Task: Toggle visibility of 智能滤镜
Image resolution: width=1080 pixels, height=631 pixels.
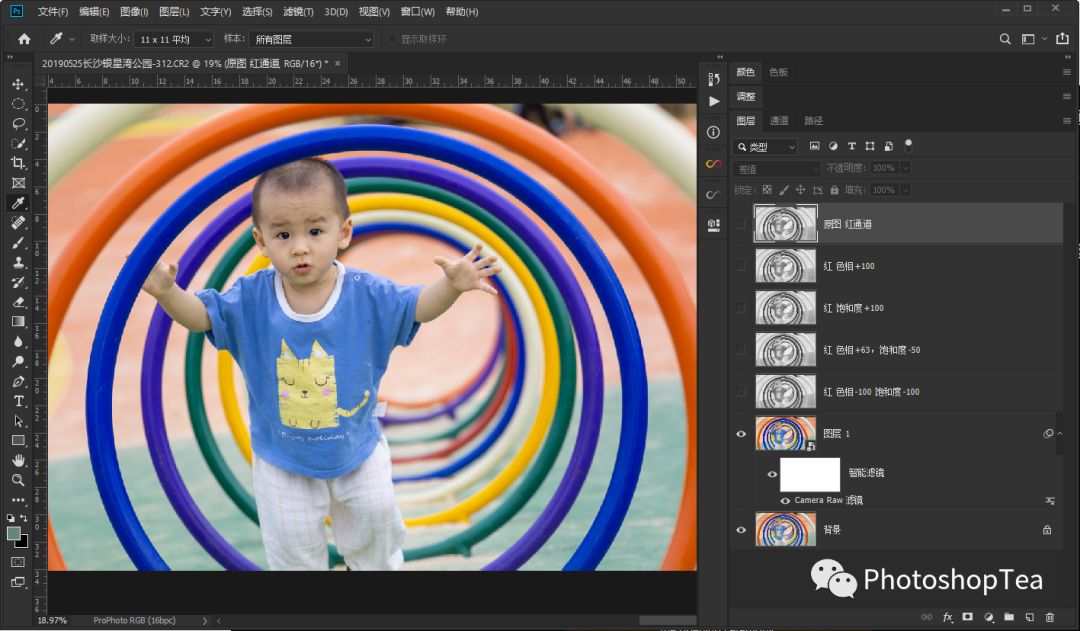Action: (772, 474)
